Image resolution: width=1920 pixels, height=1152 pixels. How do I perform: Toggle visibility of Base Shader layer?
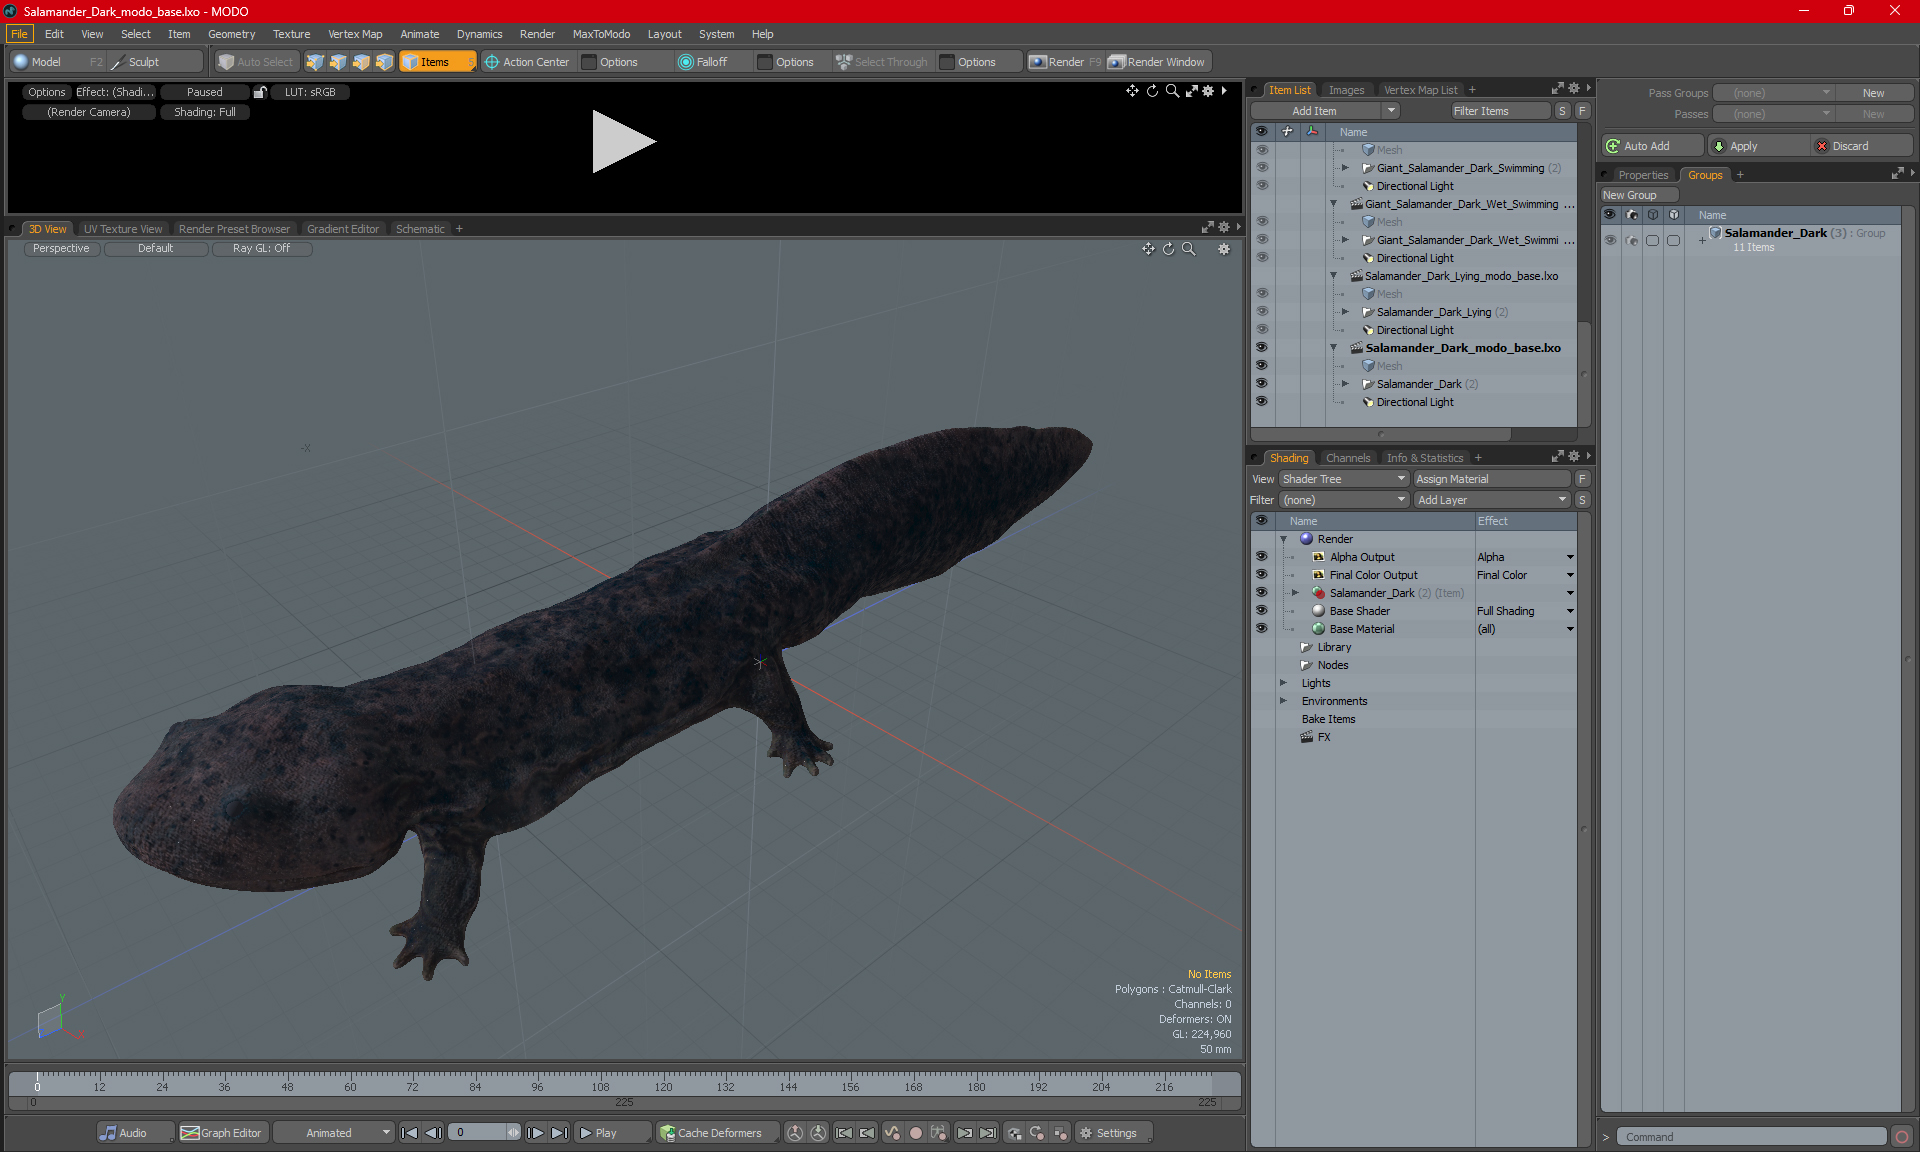[x=1261, y=611]
